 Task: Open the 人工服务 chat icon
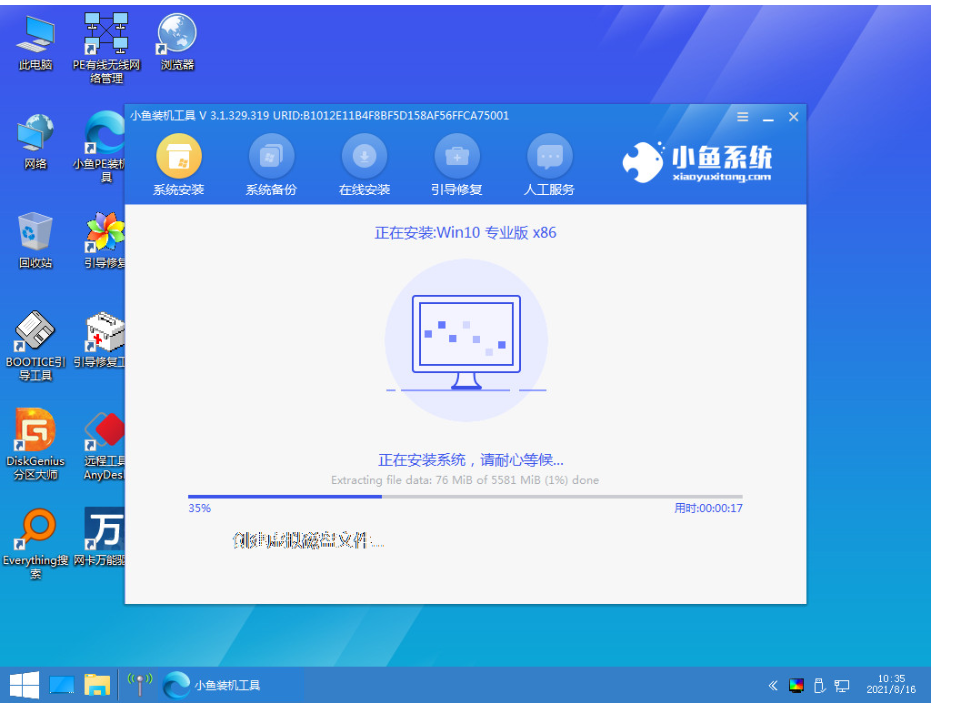549,156
